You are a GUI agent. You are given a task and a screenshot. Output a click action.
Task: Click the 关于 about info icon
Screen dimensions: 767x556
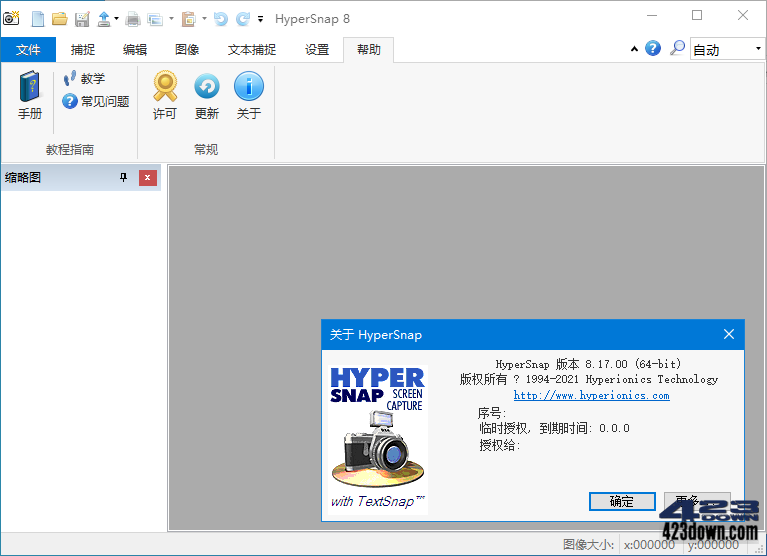pos(249,95)
